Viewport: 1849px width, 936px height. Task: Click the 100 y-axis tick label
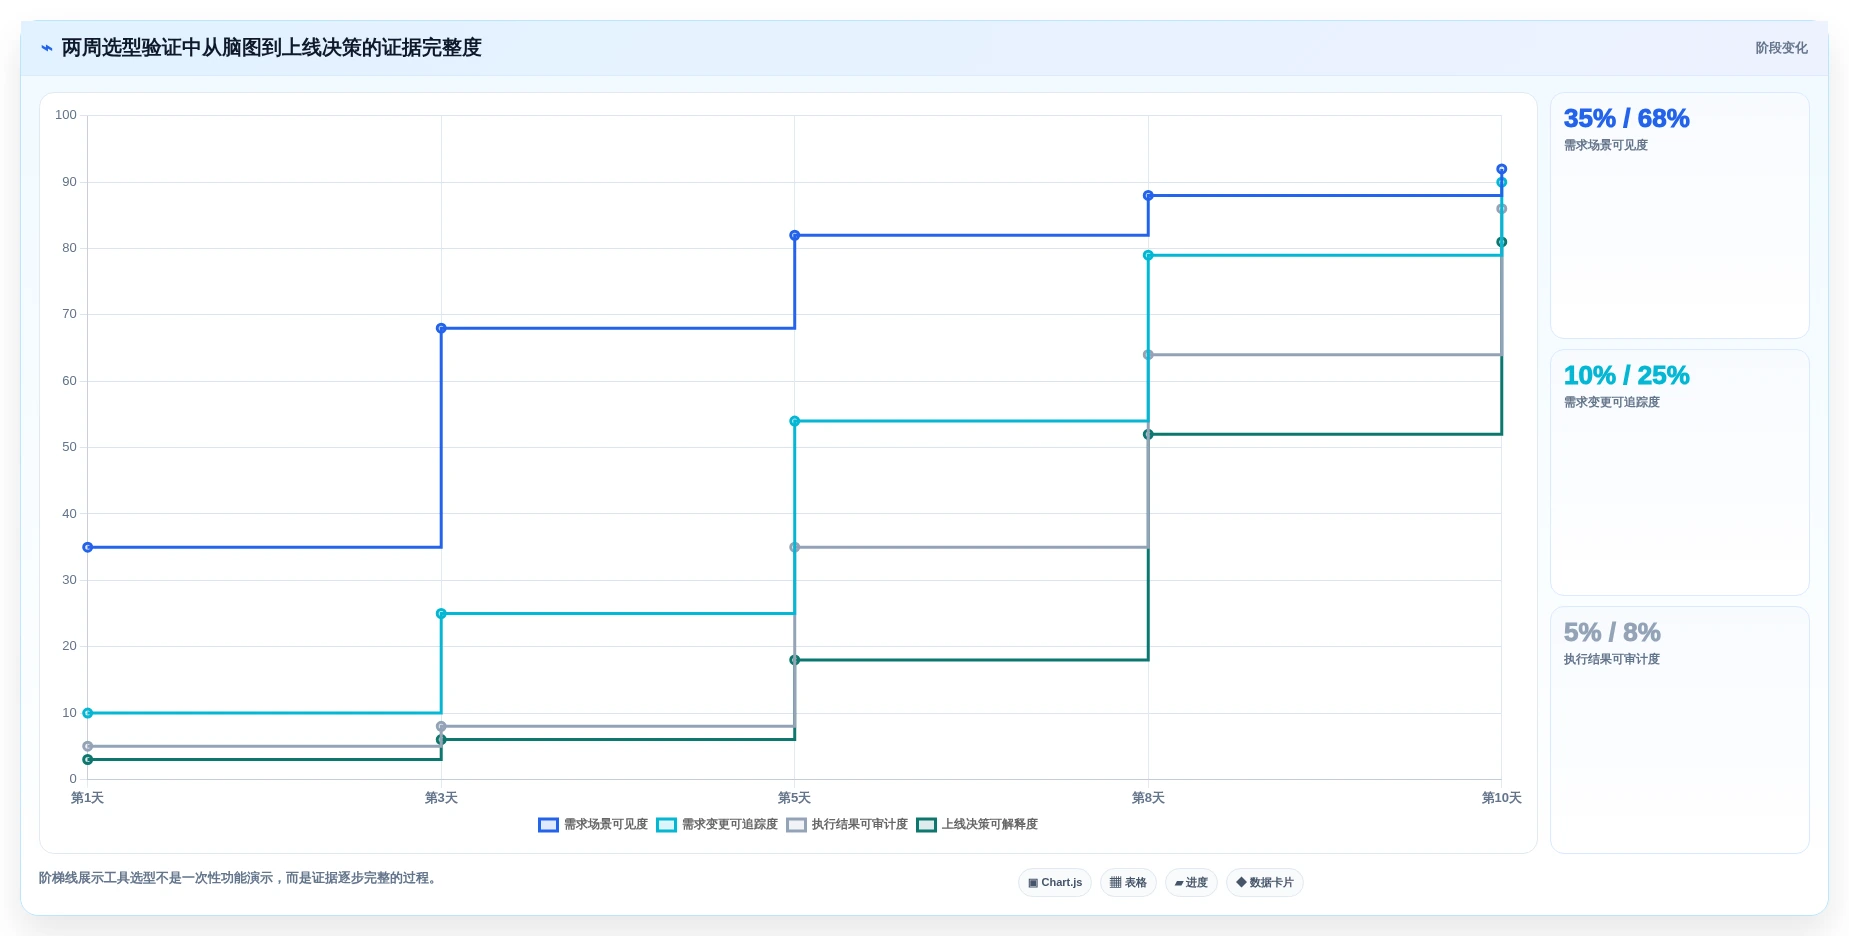coord(66,115)
